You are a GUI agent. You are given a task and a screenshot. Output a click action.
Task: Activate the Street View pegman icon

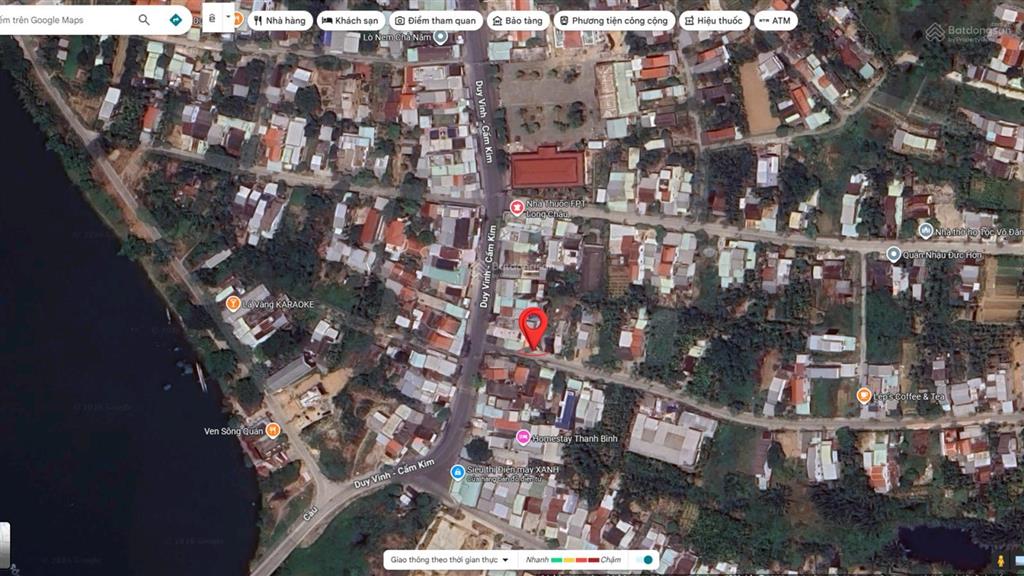click(1001, 561)
